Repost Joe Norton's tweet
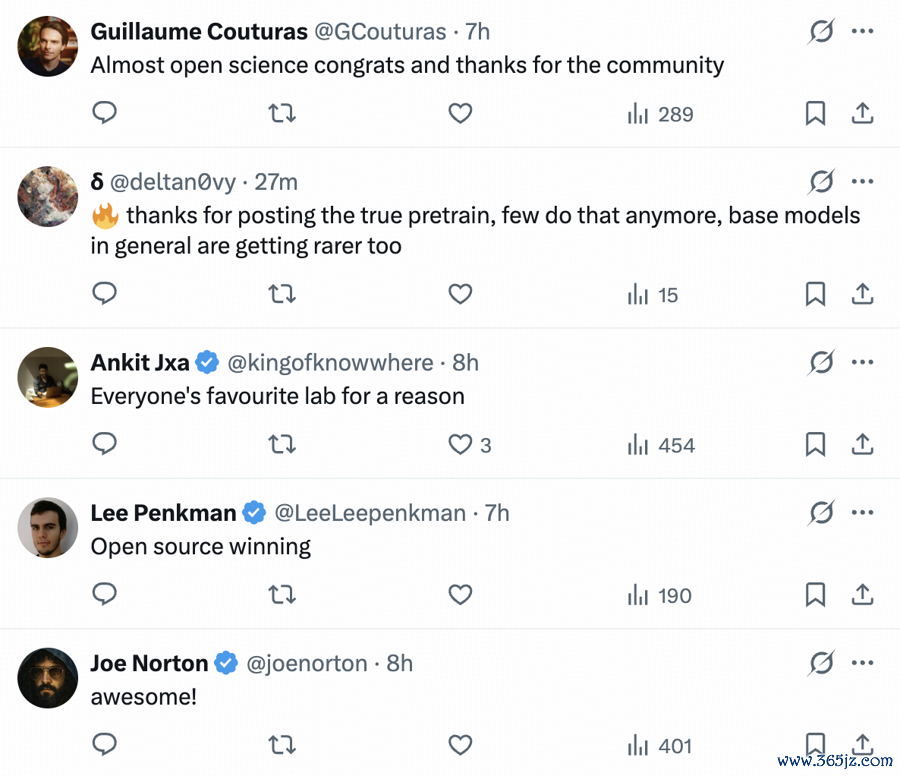The image size is (900, 776). 283,745
